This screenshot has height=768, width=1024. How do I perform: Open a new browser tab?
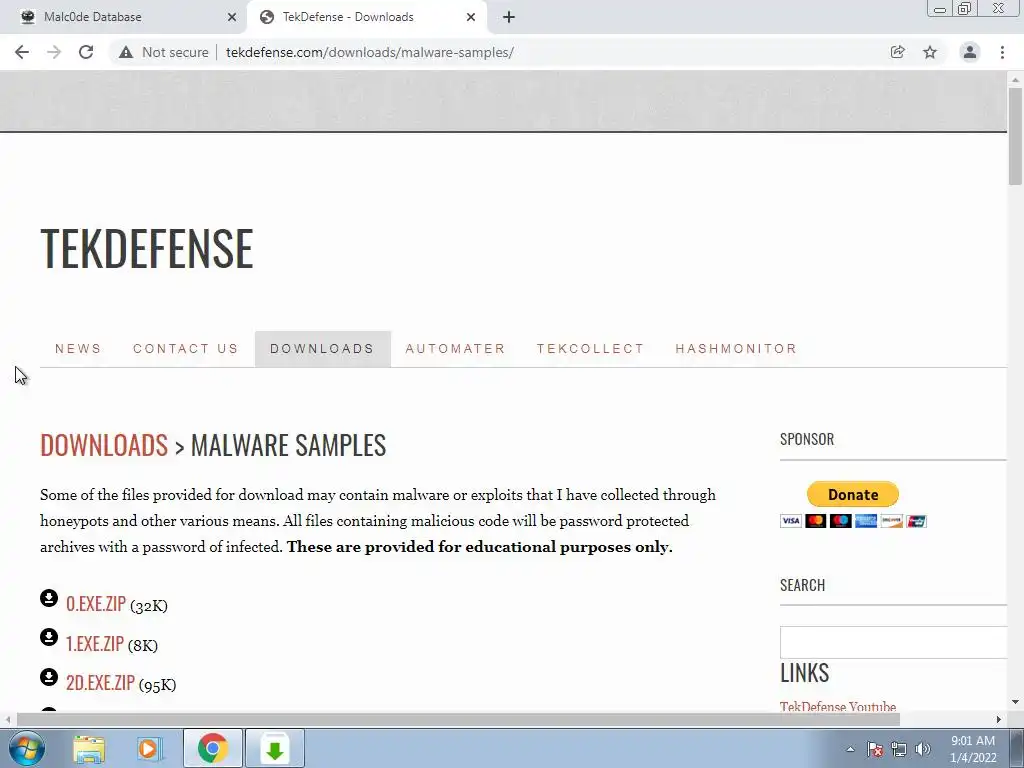coord(509,17)
